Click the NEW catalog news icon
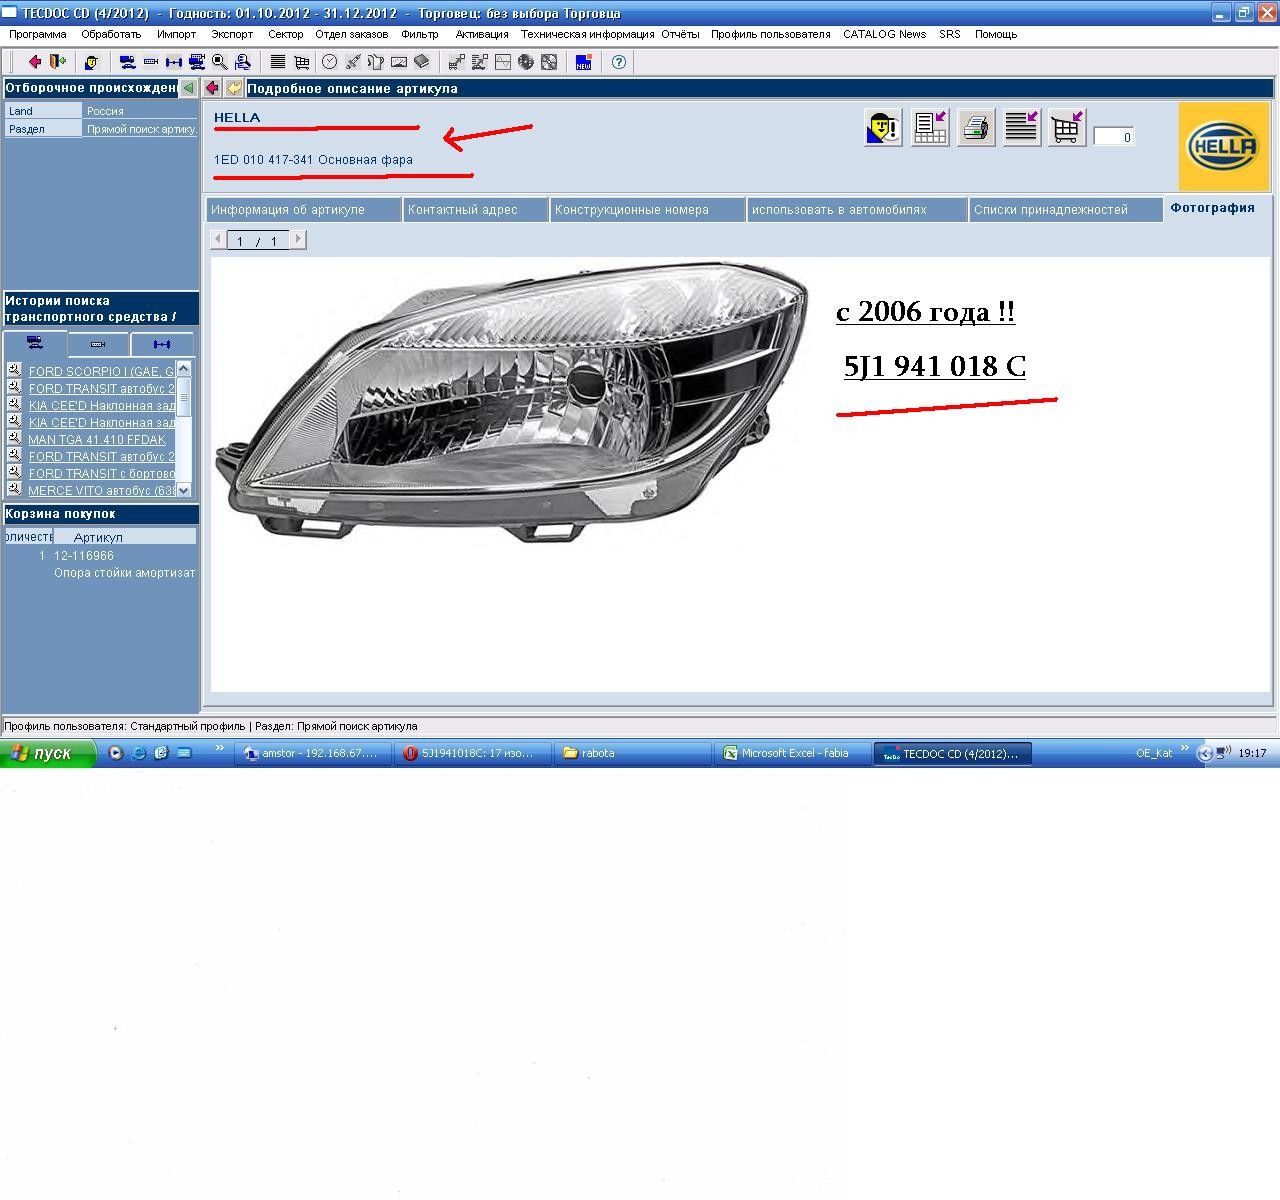 click(x=583, y=62)
